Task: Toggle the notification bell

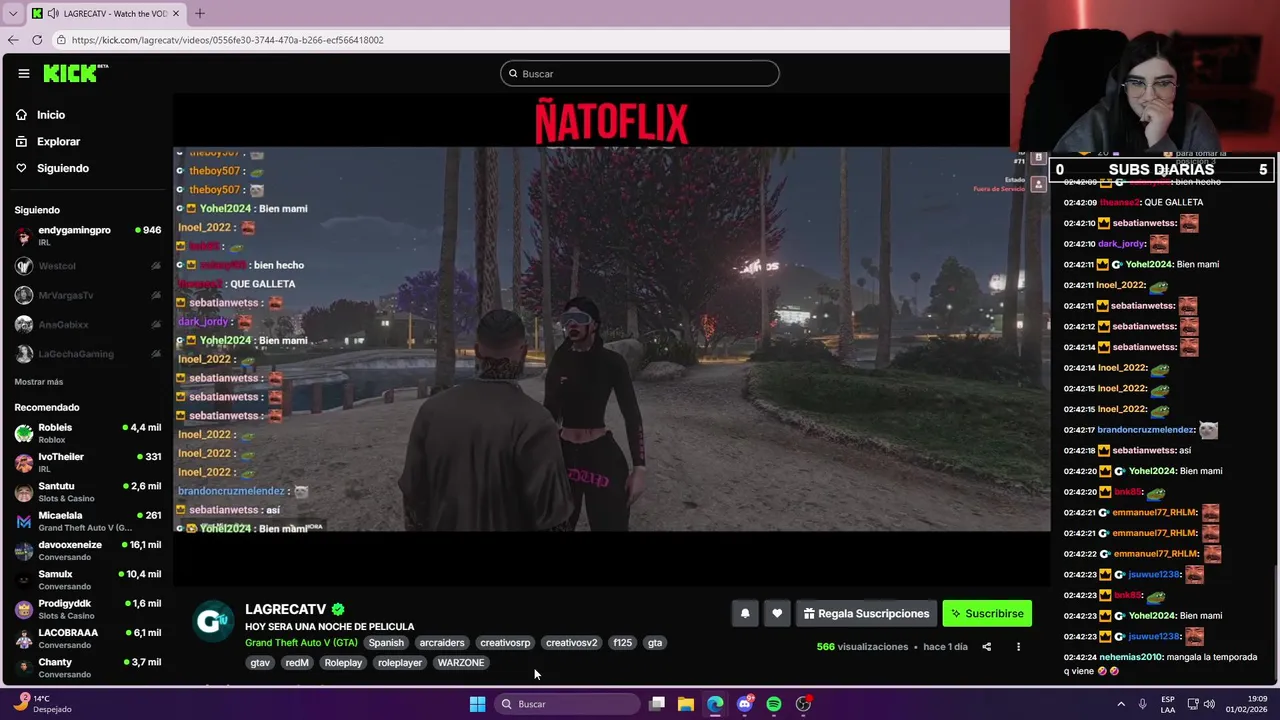Action: [745, 614]
